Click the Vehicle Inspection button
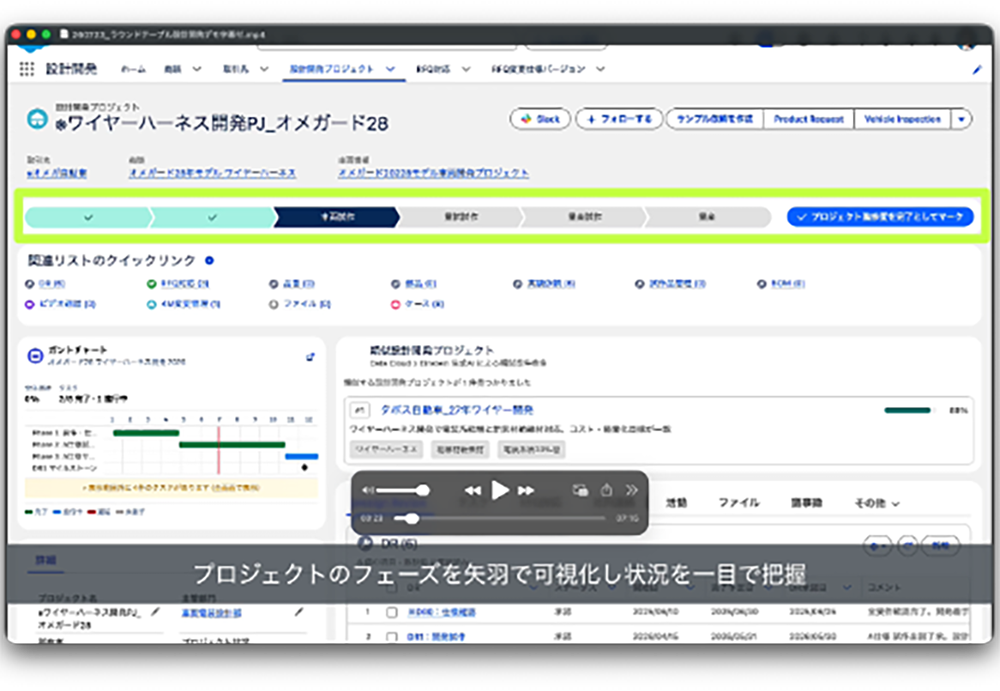1000x691 pixels. click(x=902, y=119)
